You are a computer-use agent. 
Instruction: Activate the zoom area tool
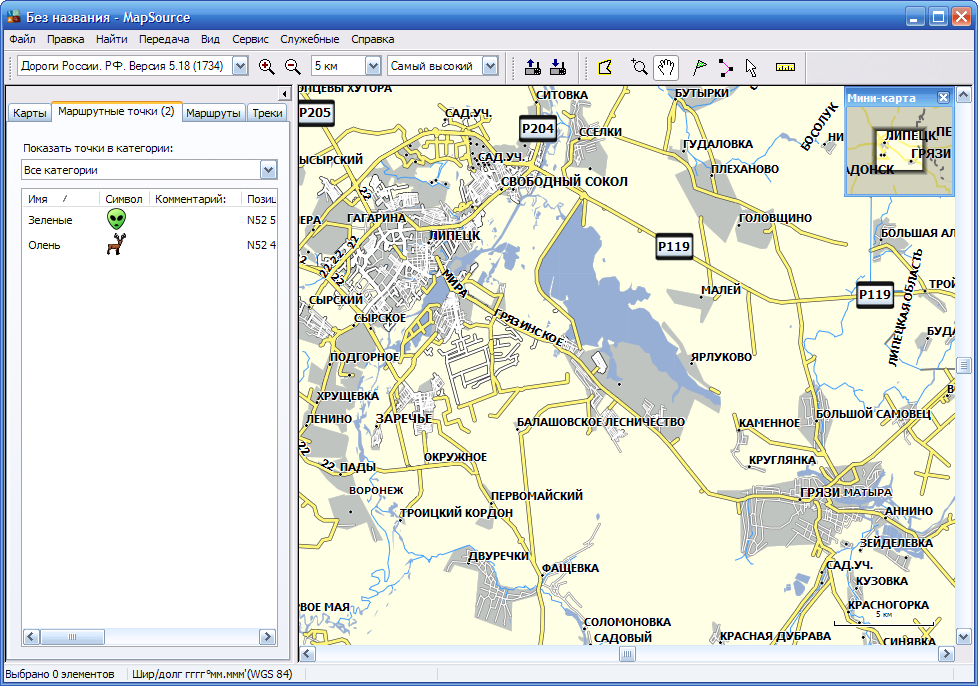639,67
